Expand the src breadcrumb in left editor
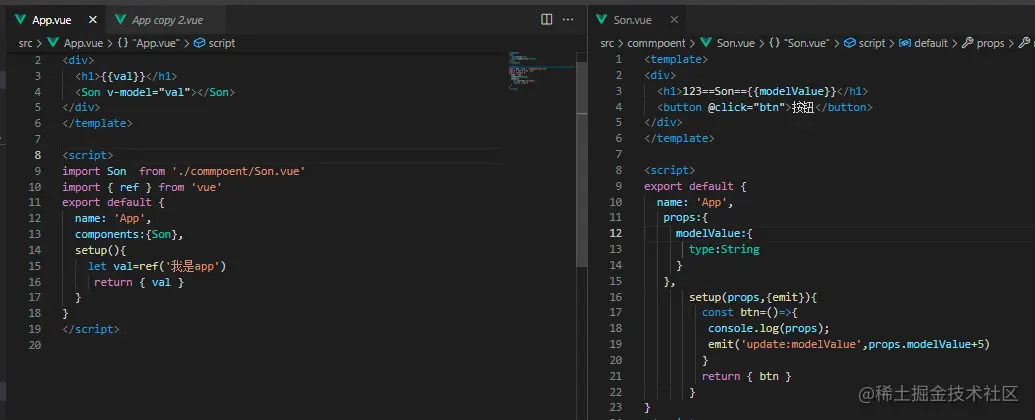 25,43
